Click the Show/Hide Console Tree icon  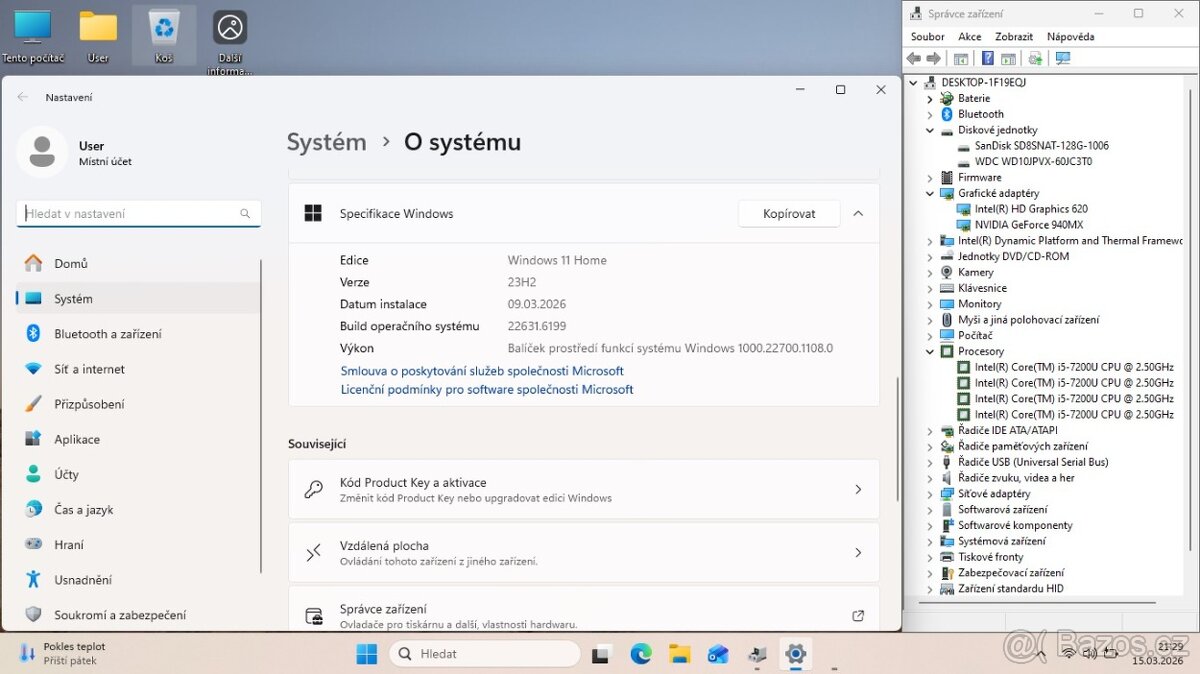961,58
